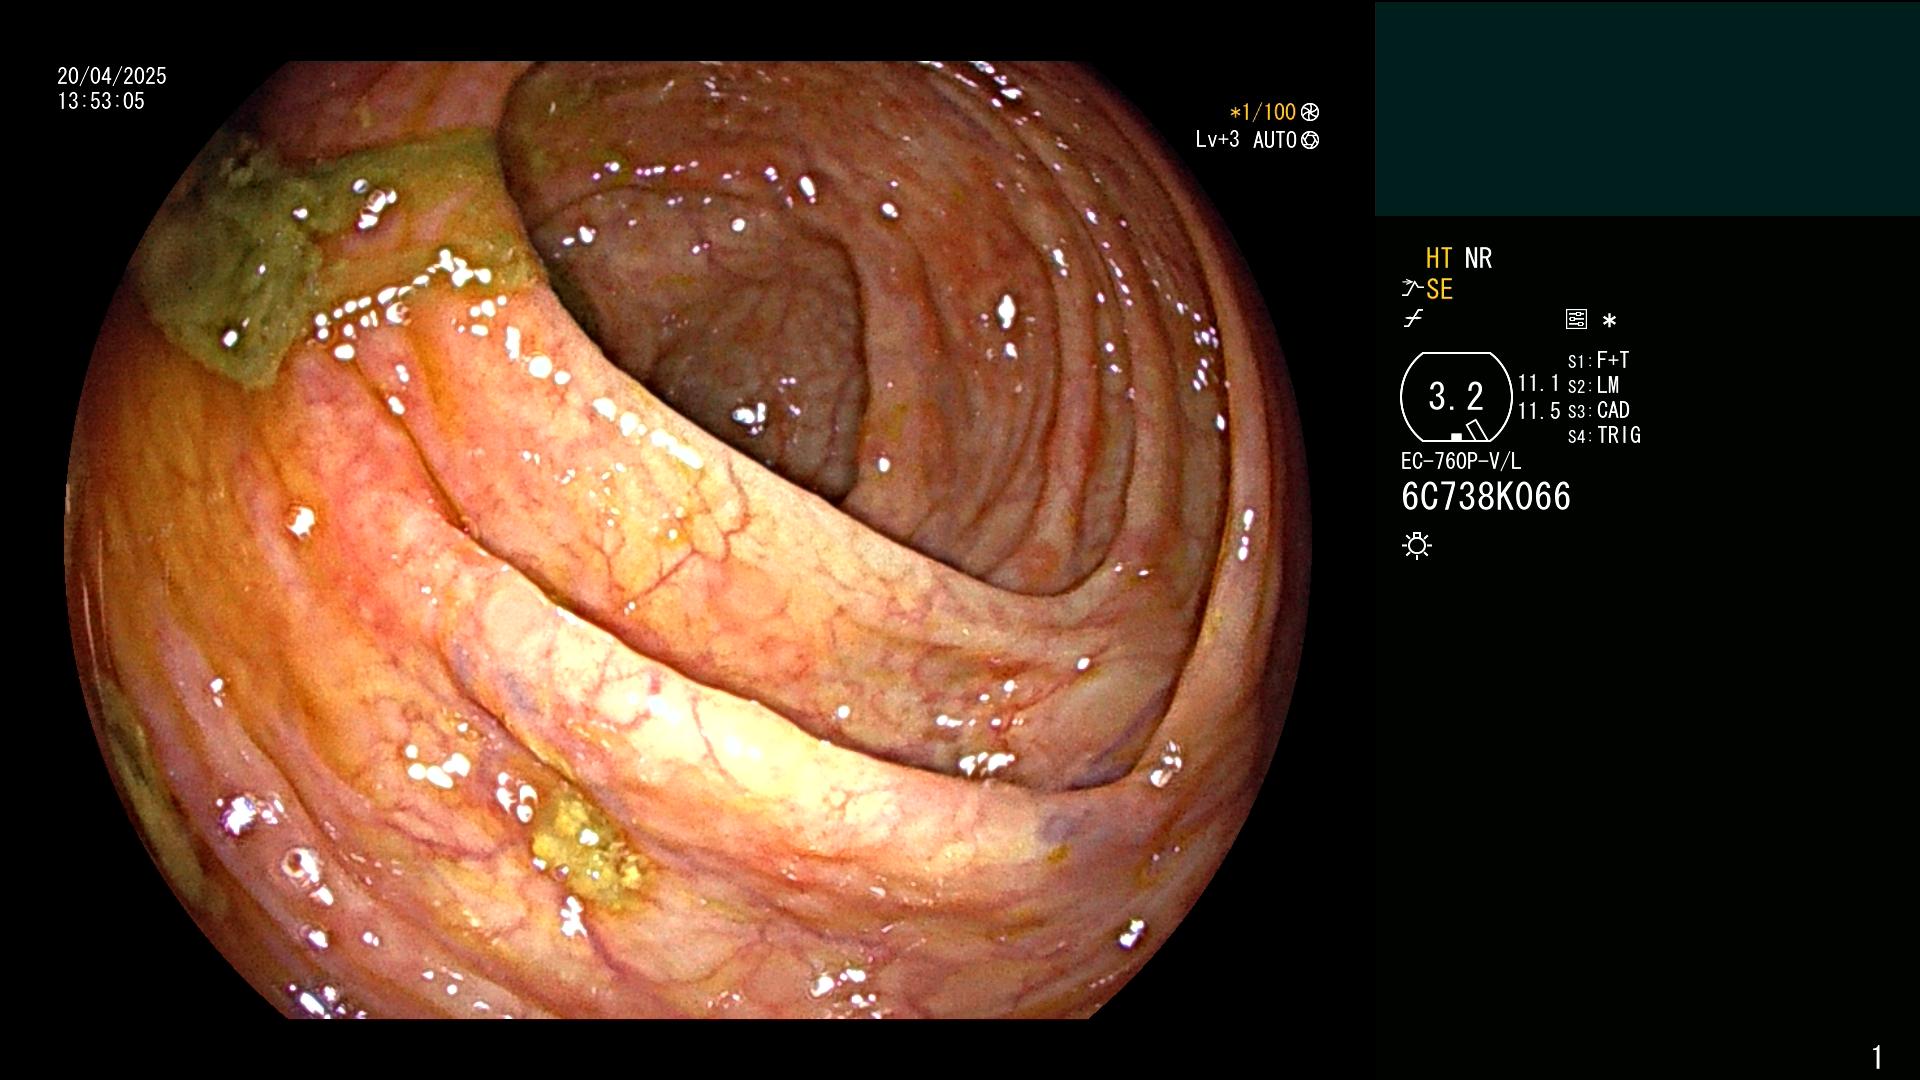Click the light source lamp icon
This screenshot has width=1920, height=1080.
(1417, 545)
